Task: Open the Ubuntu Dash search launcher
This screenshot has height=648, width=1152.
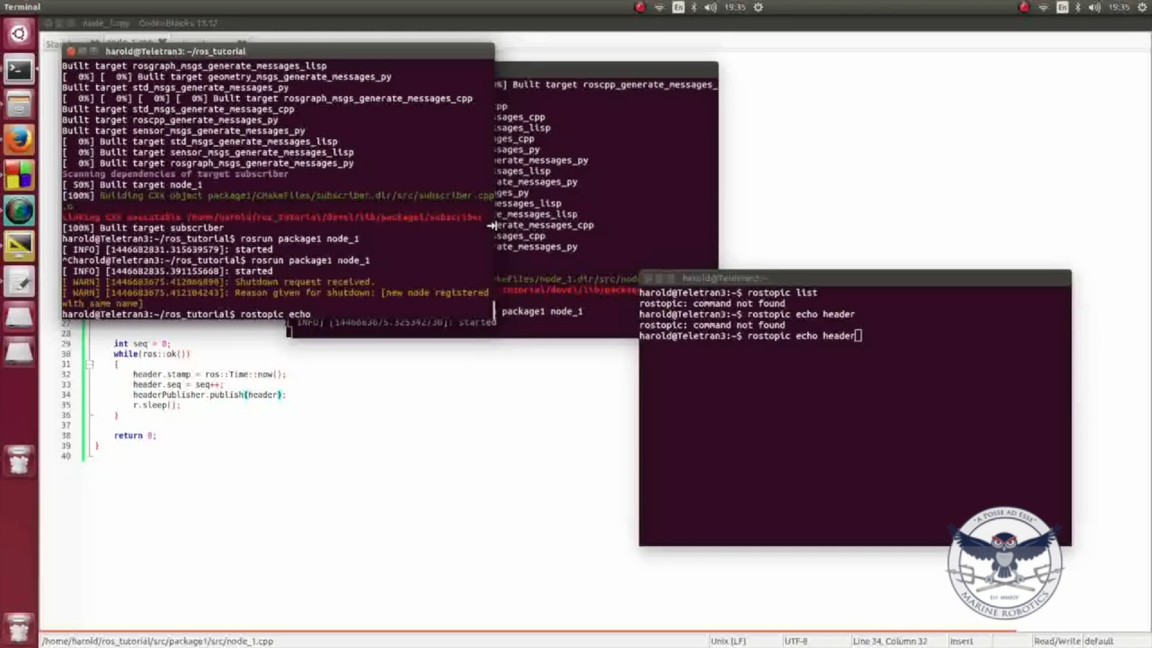Action: [19, 33]
